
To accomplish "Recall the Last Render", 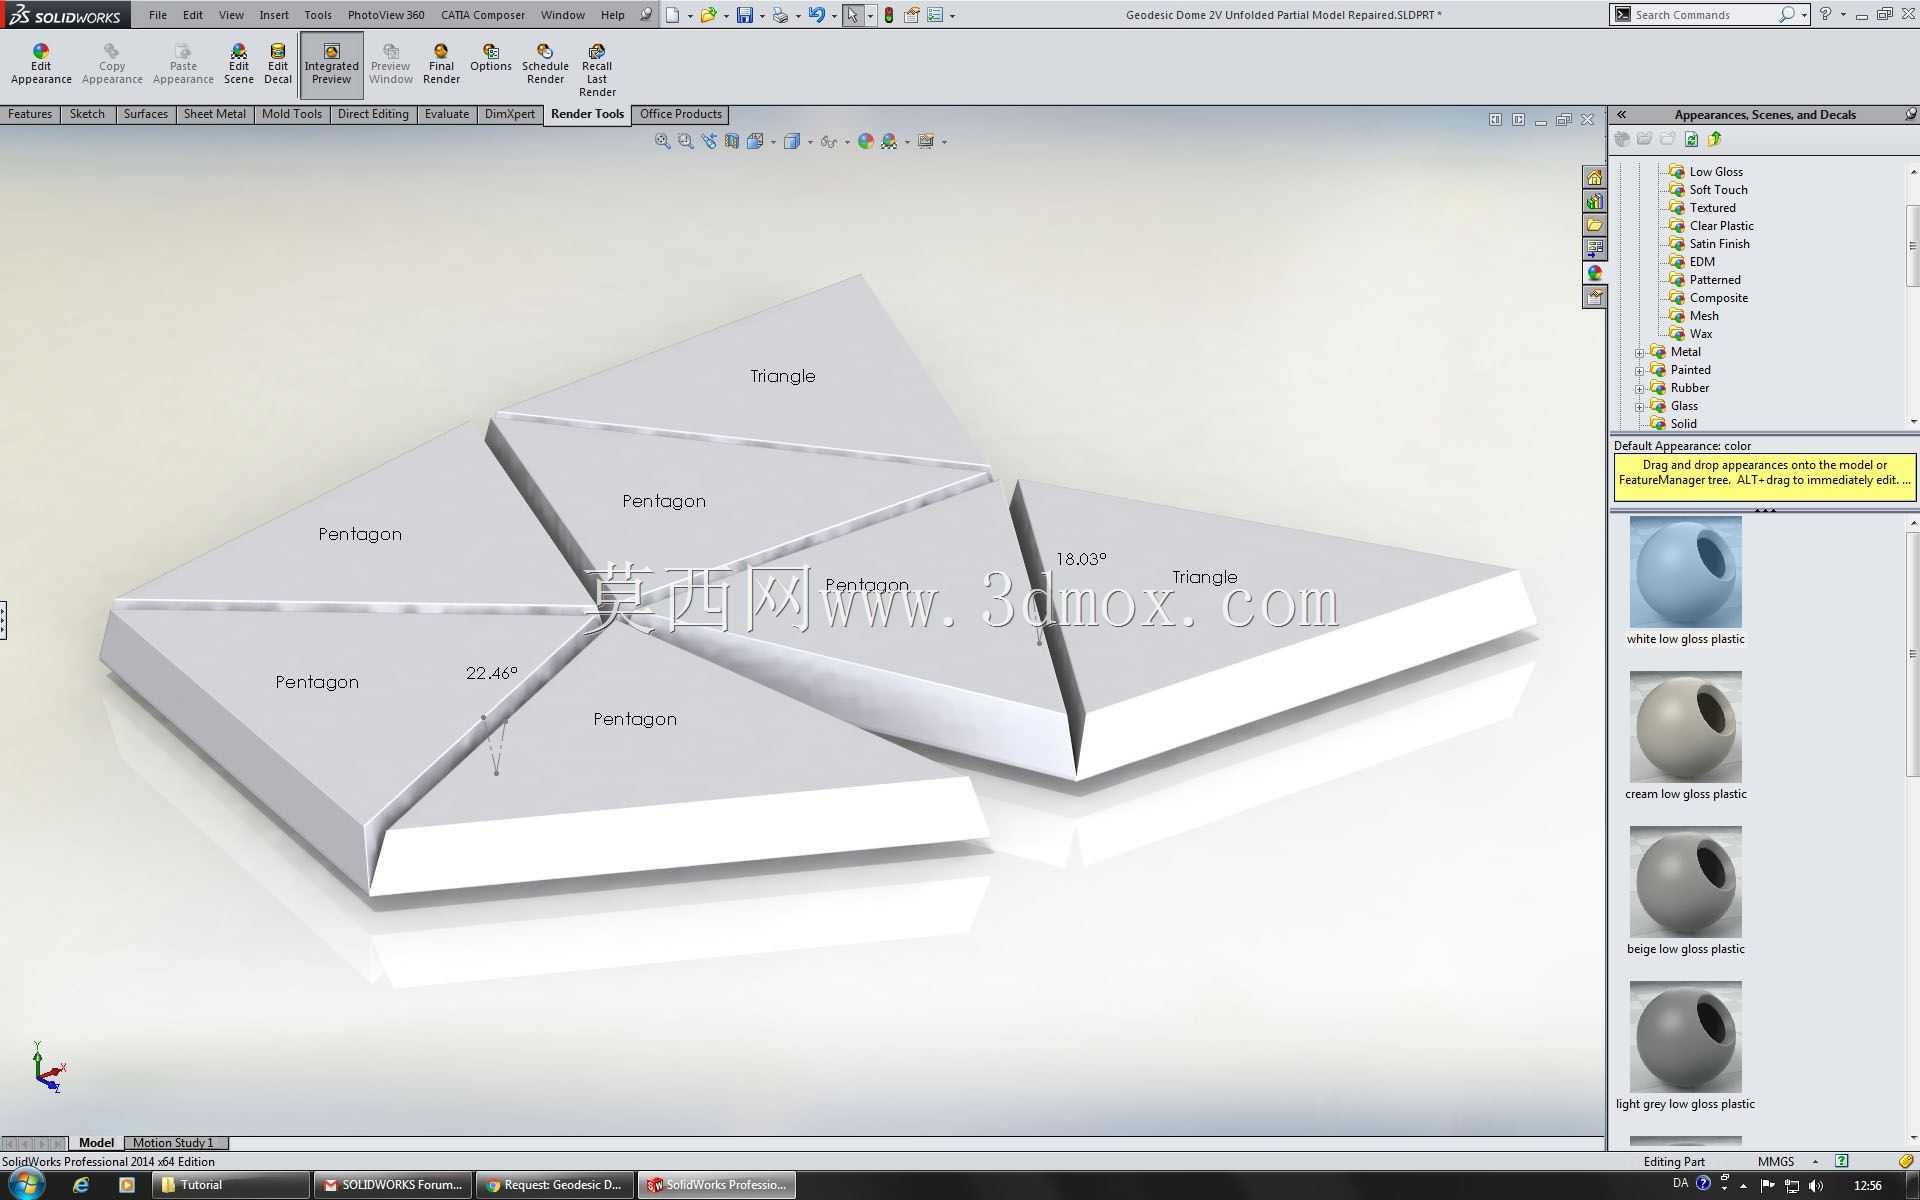I will (597, 70).
